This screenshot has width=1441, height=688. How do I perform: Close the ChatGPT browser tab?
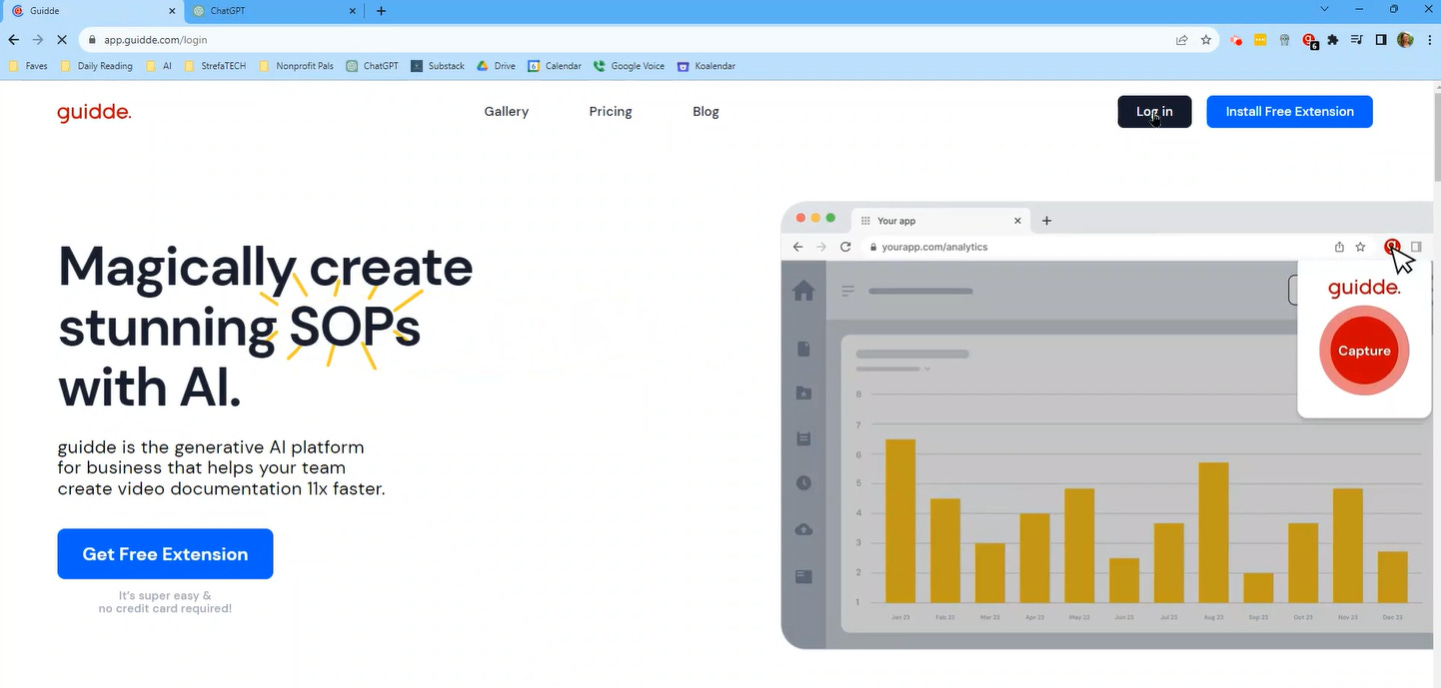click(352, 11)
